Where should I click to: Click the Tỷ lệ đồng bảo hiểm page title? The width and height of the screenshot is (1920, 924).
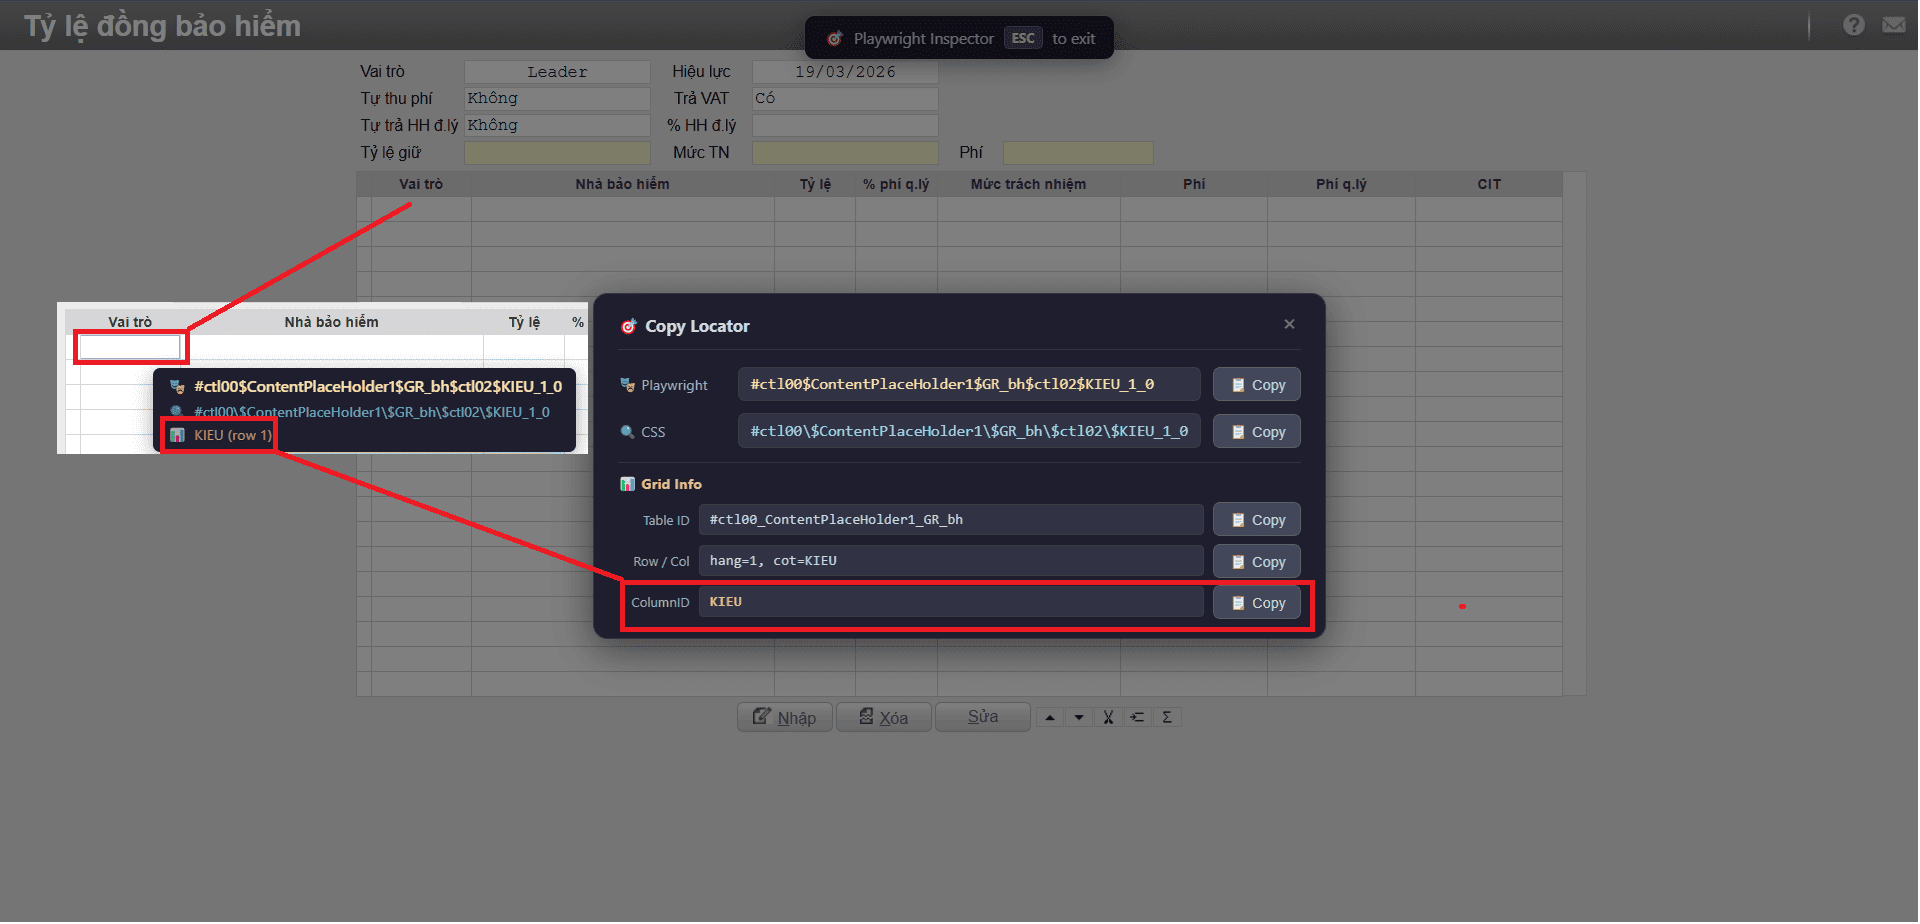(x=162, y=26)
